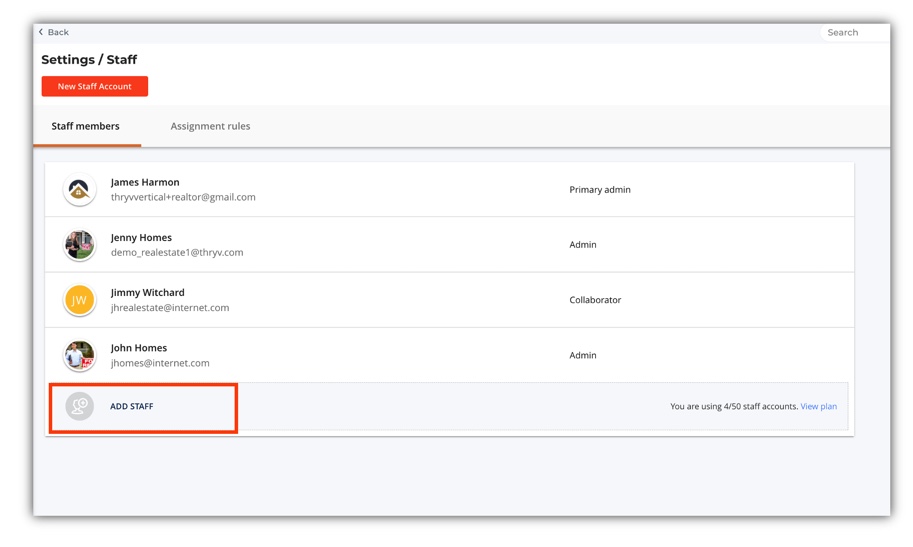Image resolution: width=913 pixels, height=547 pixels.
Task: Click the add staff person icon
Action: [79, 406]
